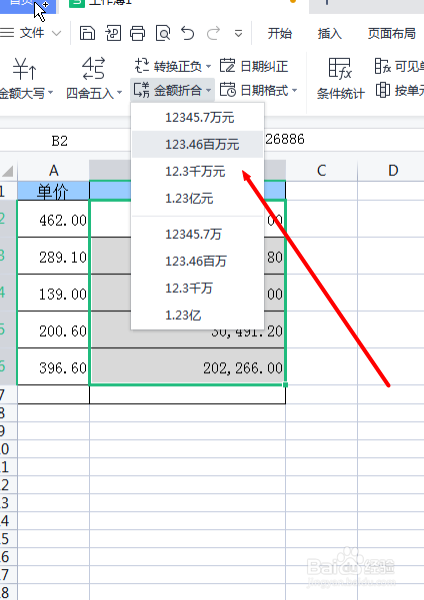The width and height of the screenshot is (424, 600).
Task: Select 12345.7万 from the menu
Action: click(197, 234)
